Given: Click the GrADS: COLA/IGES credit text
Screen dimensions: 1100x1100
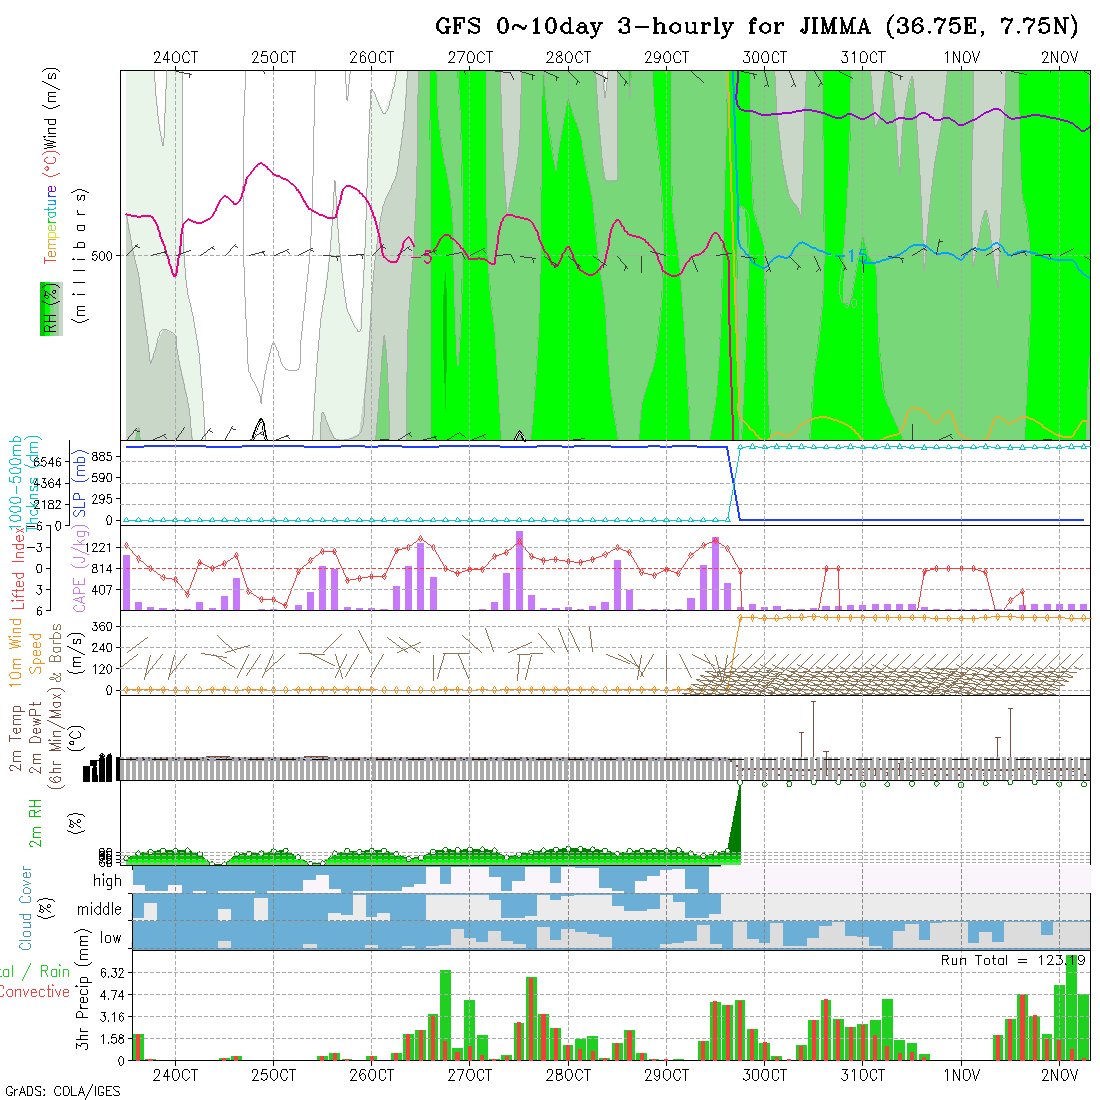Looking at the screenshot, I should click(62, 1091).
